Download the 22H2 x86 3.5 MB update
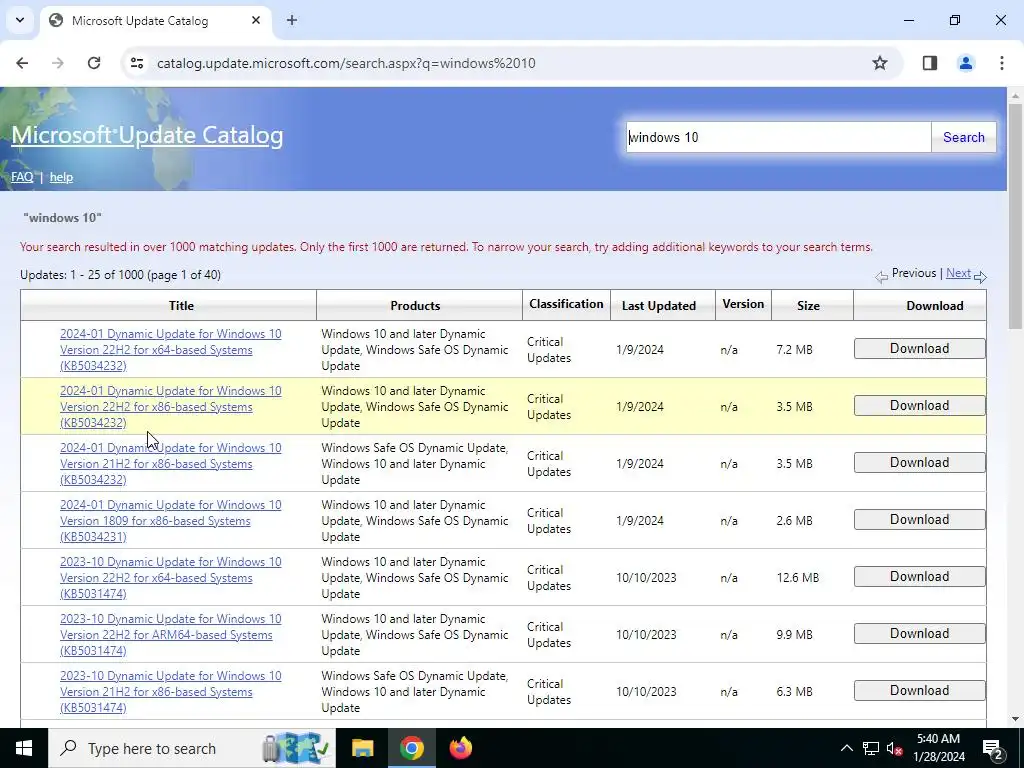 point(920,406)
